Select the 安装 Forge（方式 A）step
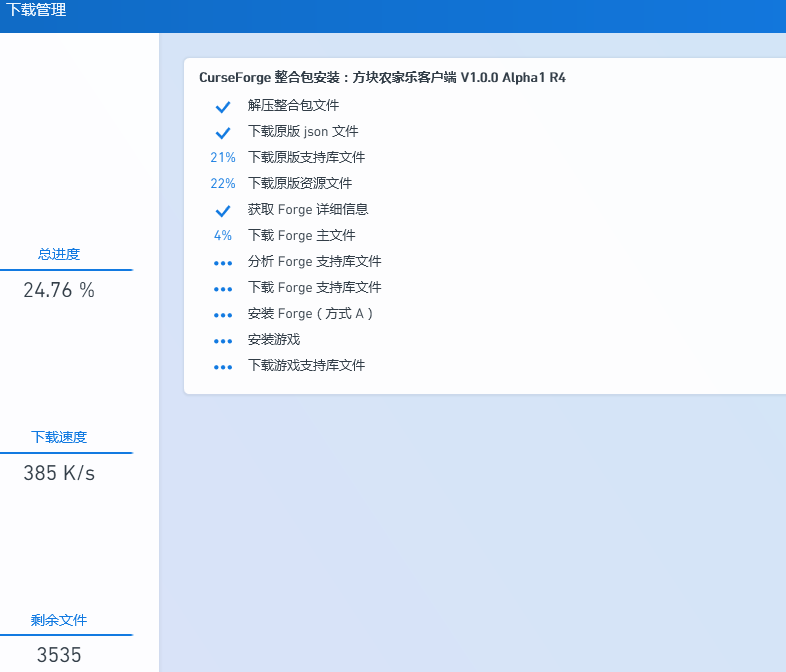This screenshot has height=672, width=786. (x=310, y=314)
